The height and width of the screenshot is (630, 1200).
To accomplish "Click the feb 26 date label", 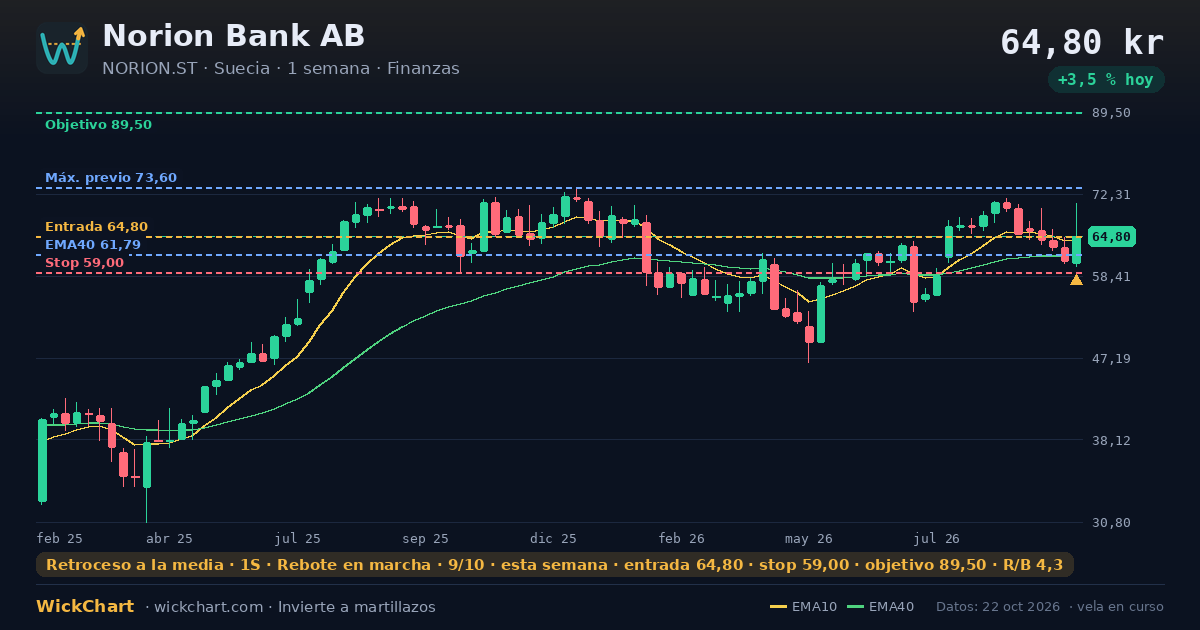I will [x=682, y=538].
